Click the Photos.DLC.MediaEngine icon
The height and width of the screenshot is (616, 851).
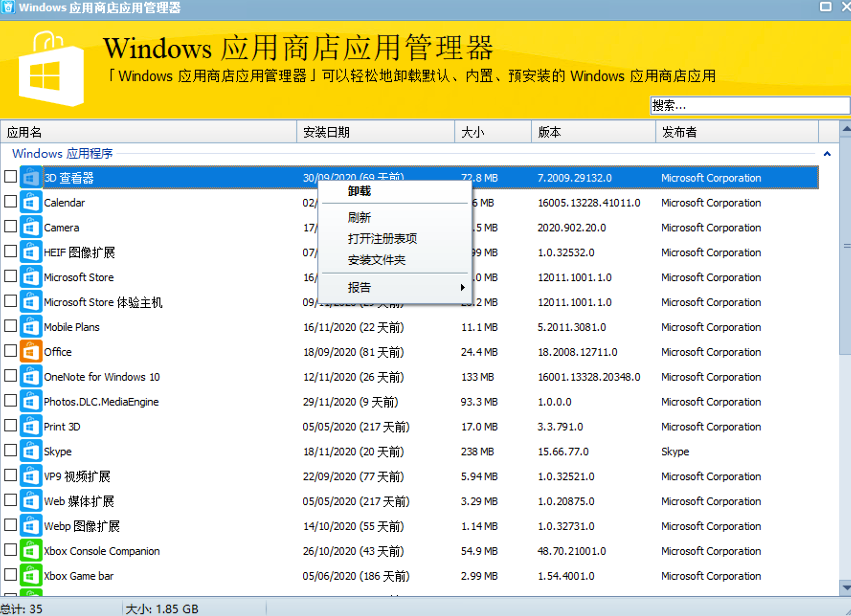[31, 402]
